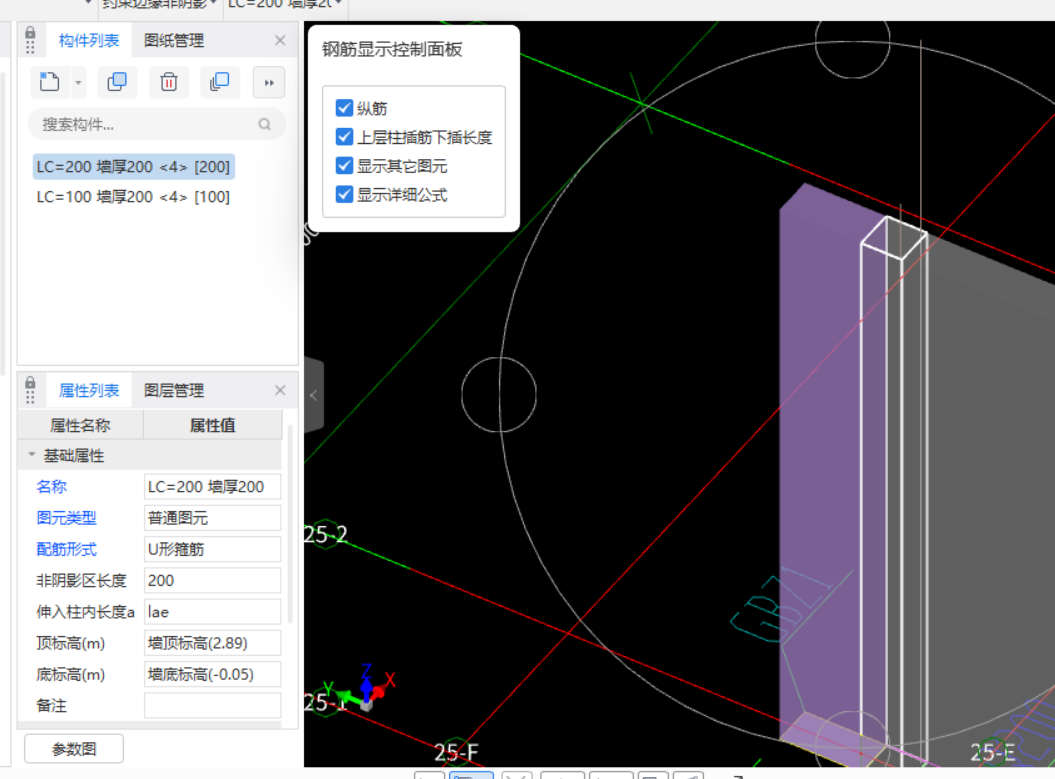The height and width of the screenshot is (779, 1055).
Task: Switch to the 构件列表 tab
Action: 89,40
